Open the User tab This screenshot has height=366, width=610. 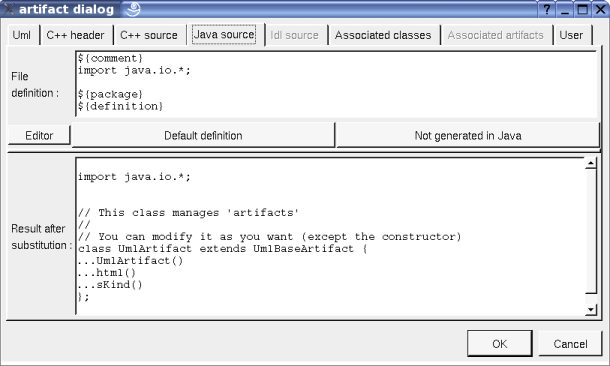pos(572,35)
